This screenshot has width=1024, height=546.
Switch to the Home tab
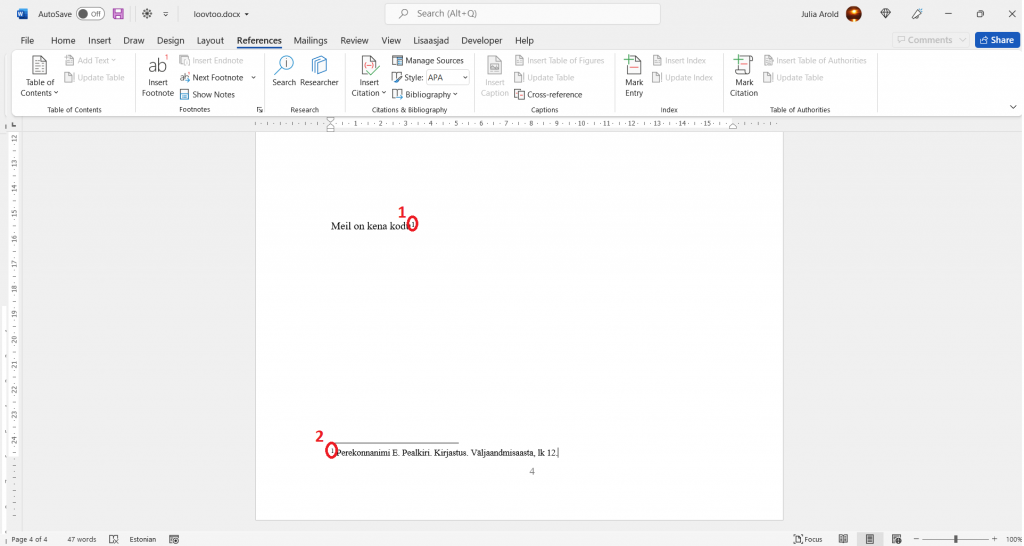(x=63, y=40)
